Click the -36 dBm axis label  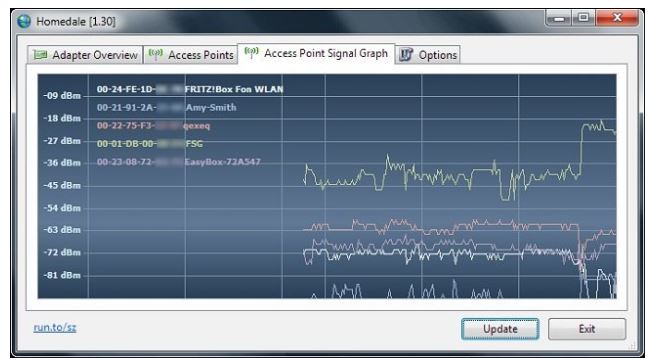[x=62, y=163]
